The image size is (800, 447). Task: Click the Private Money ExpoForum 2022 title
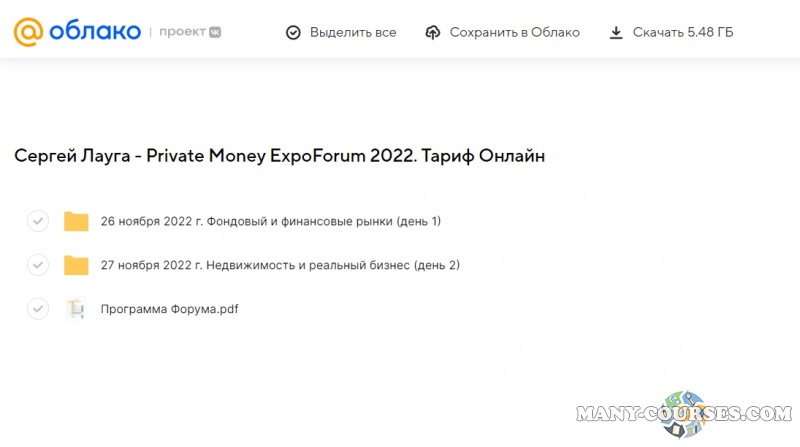point(280,156)
